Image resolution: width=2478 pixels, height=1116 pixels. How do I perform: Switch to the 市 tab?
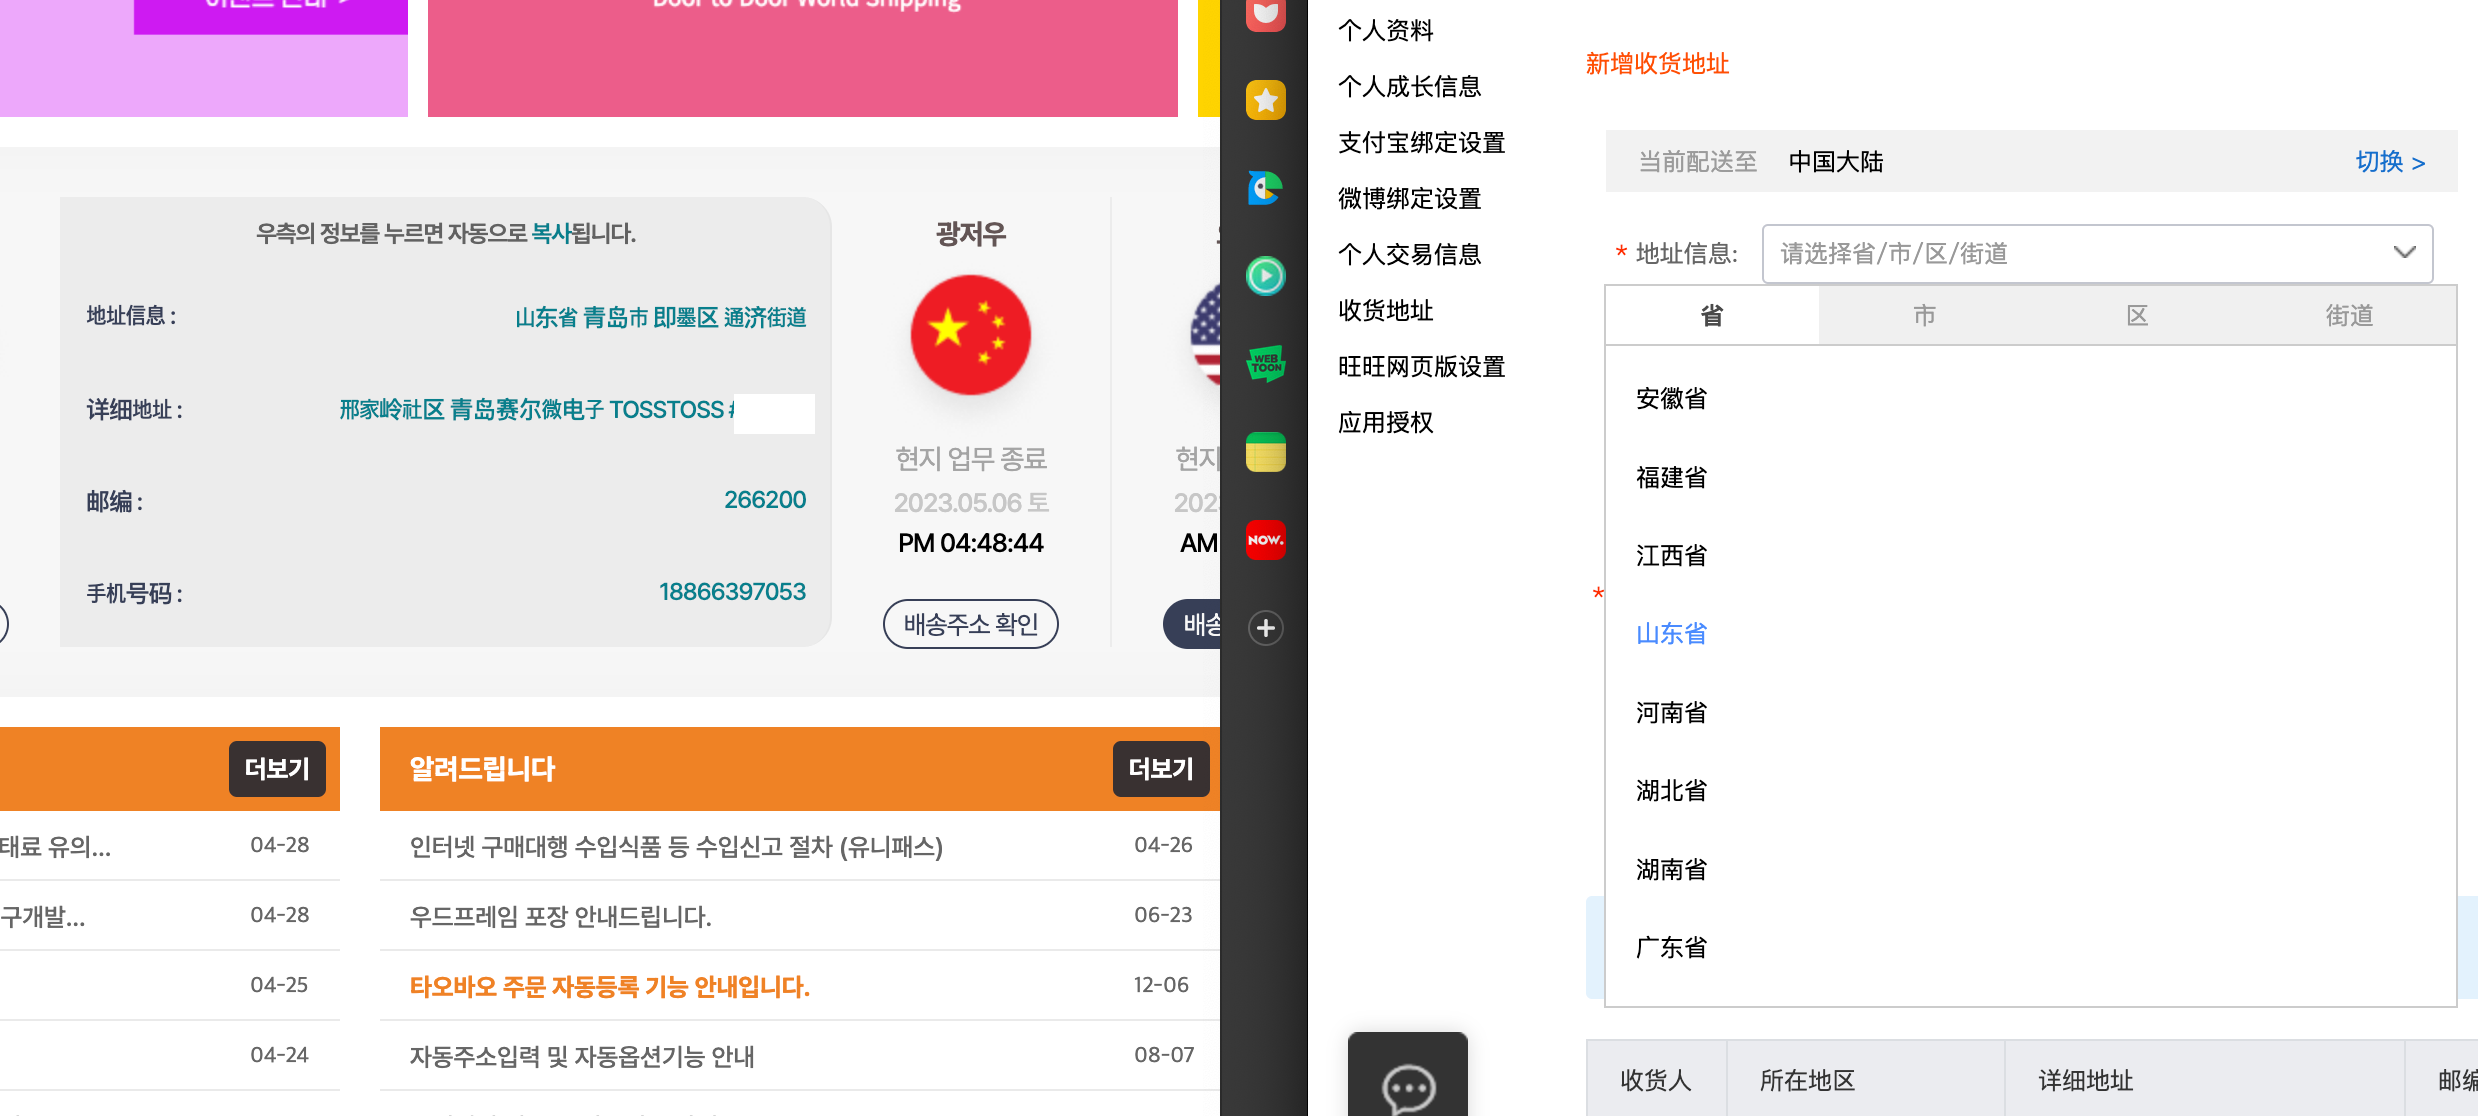[1924, 315]
